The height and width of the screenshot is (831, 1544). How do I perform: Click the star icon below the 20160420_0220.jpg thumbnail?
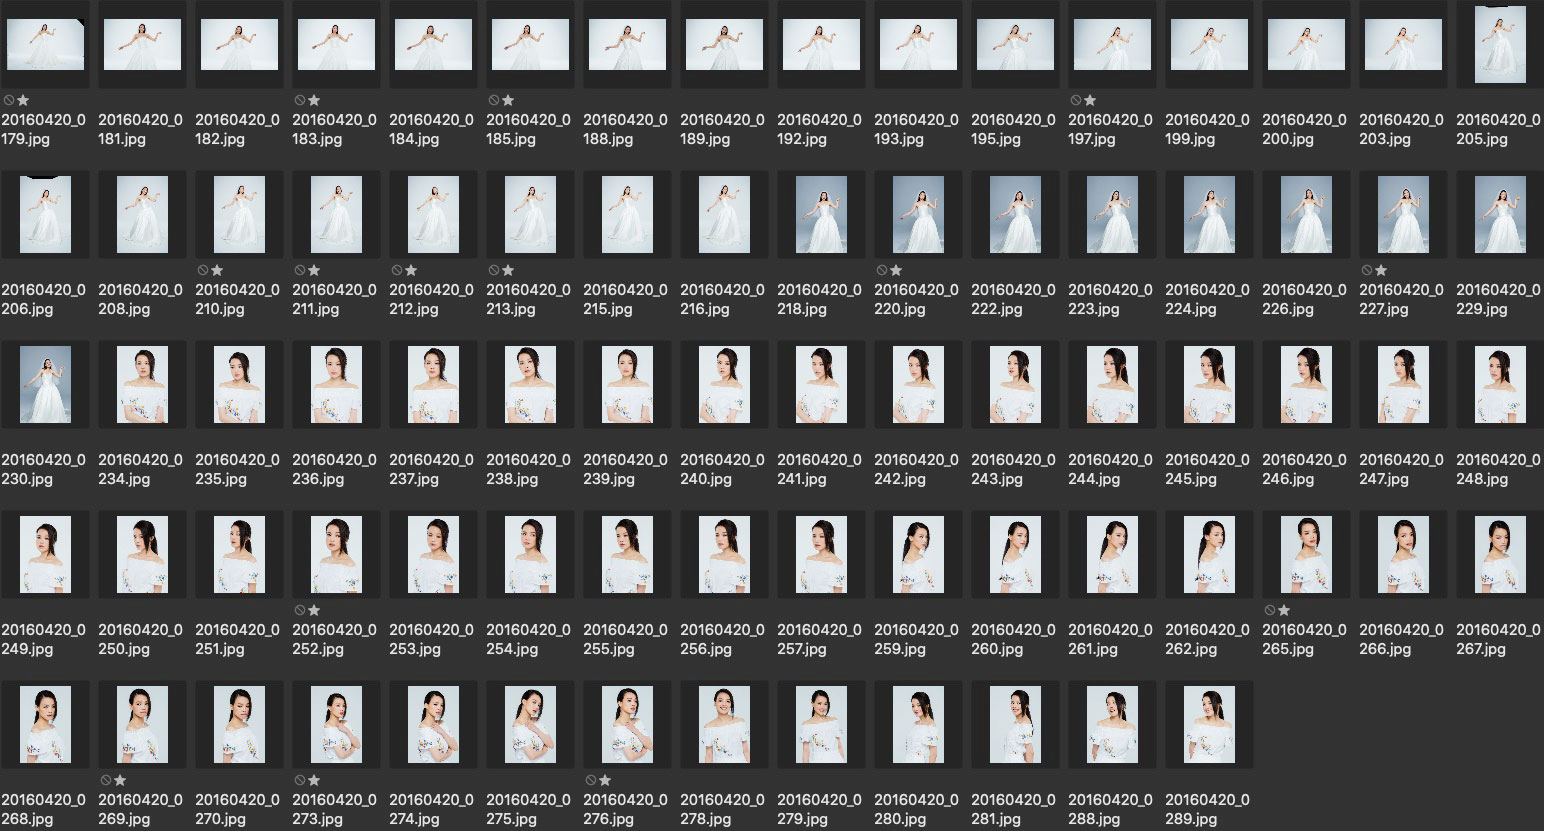tap(896, 270)
